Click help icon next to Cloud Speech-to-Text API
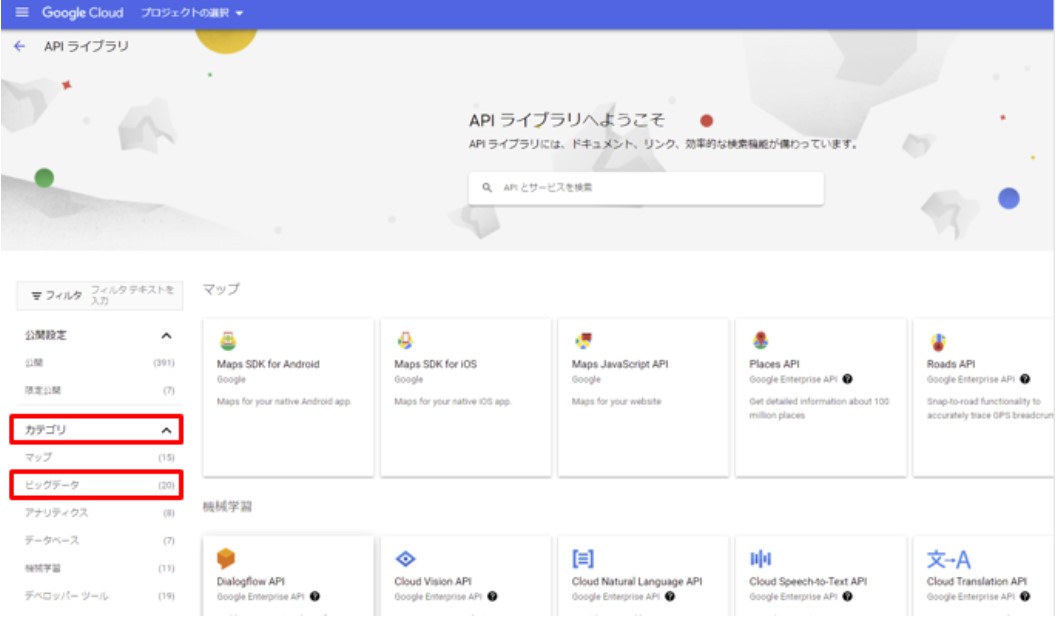The image size is (1057, 621). [847, 596]
